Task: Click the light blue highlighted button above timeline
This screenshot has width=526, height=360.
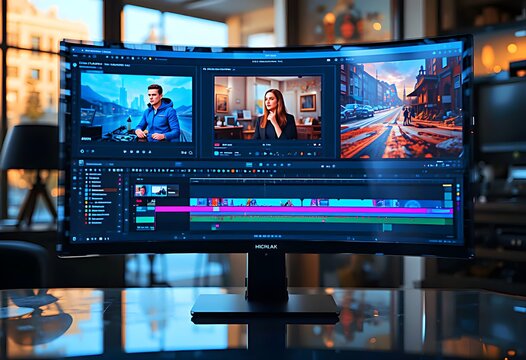Action: 249,164
